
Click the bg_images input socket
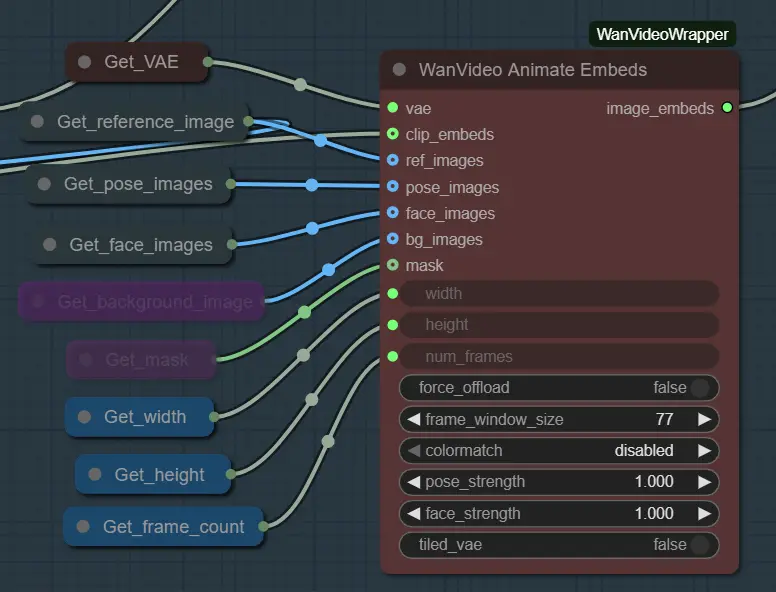[x=393, y=239]
